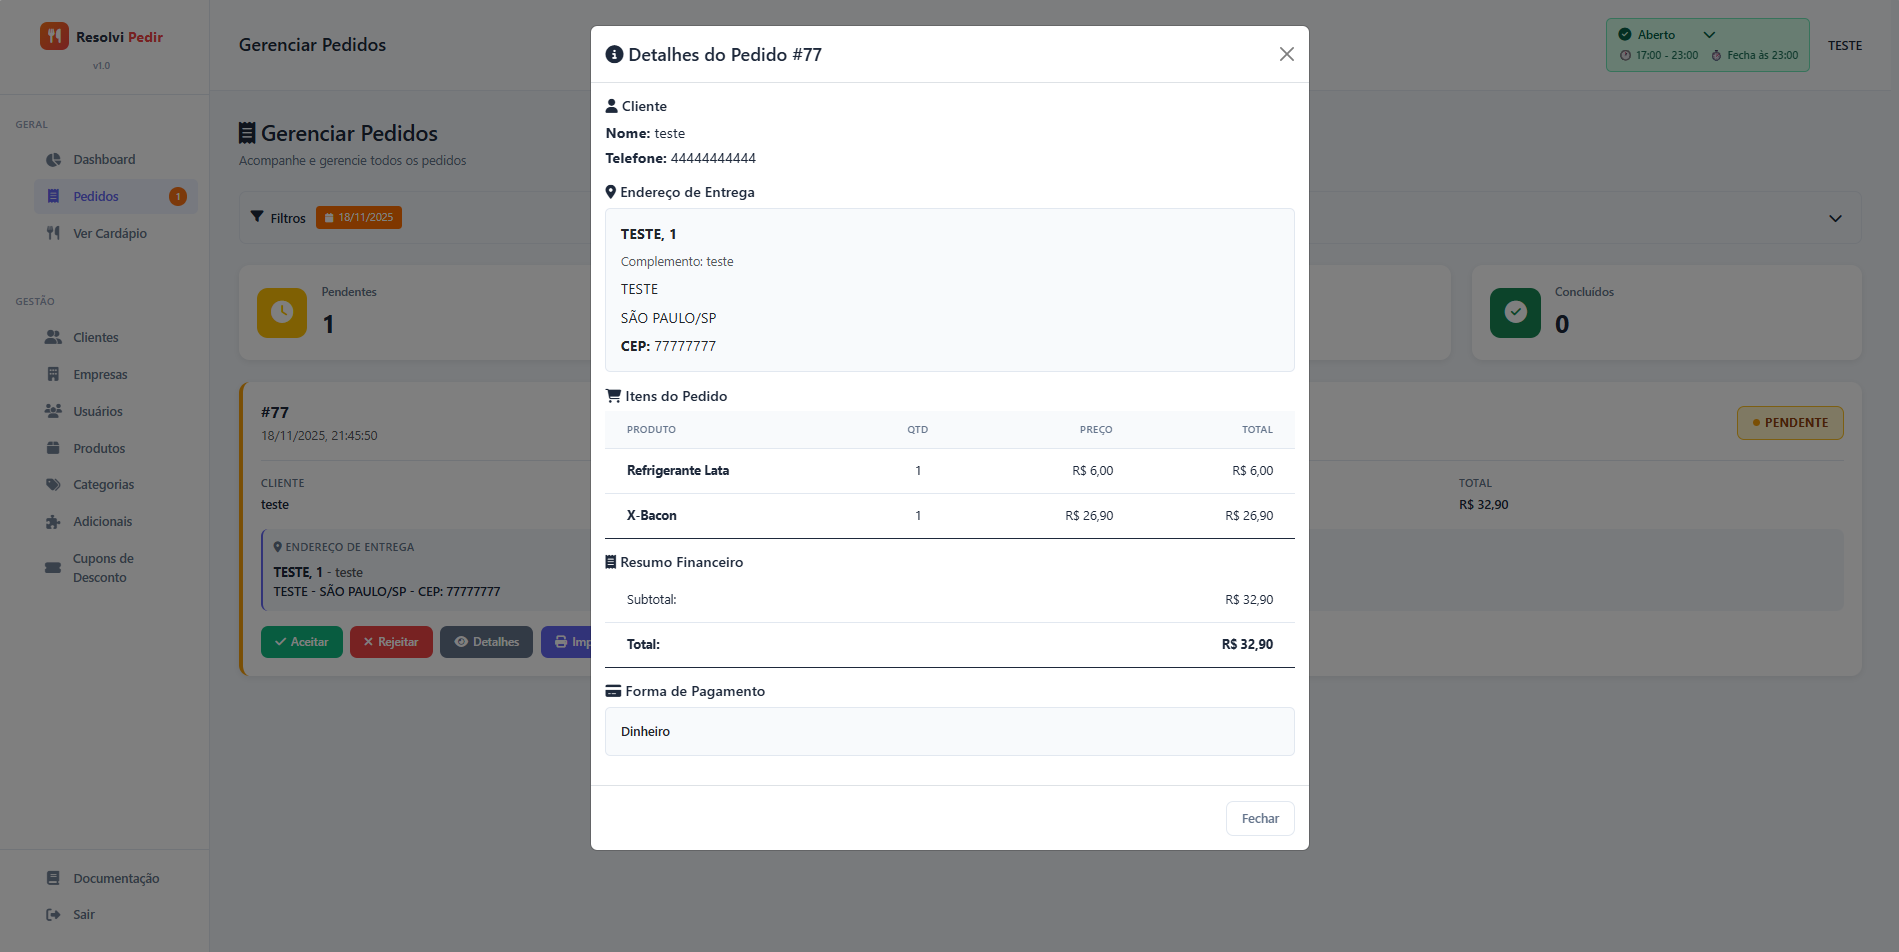Screen dimensions: 1899x952
Task: Open the Documentação link
Action: pyautogui.click(x=116, y=879)
